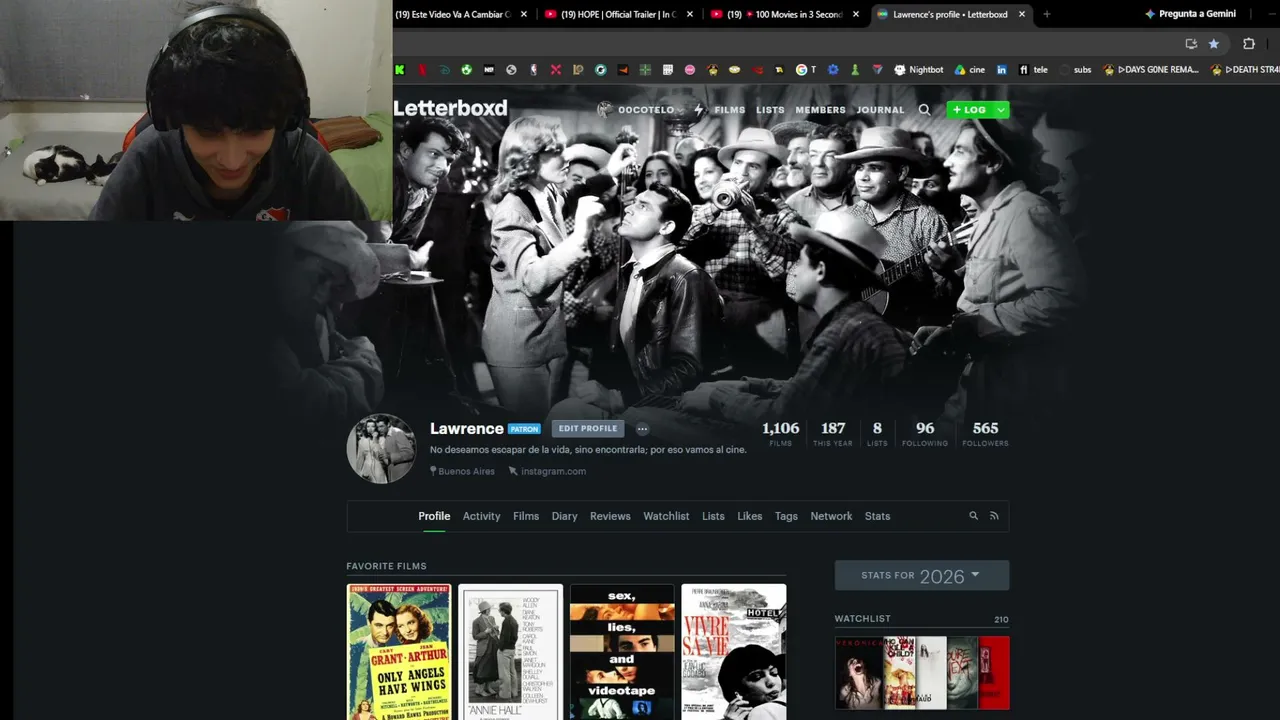Click the Letterboxd logo
The image size is (1280, 720).
(x=450, y=108)
